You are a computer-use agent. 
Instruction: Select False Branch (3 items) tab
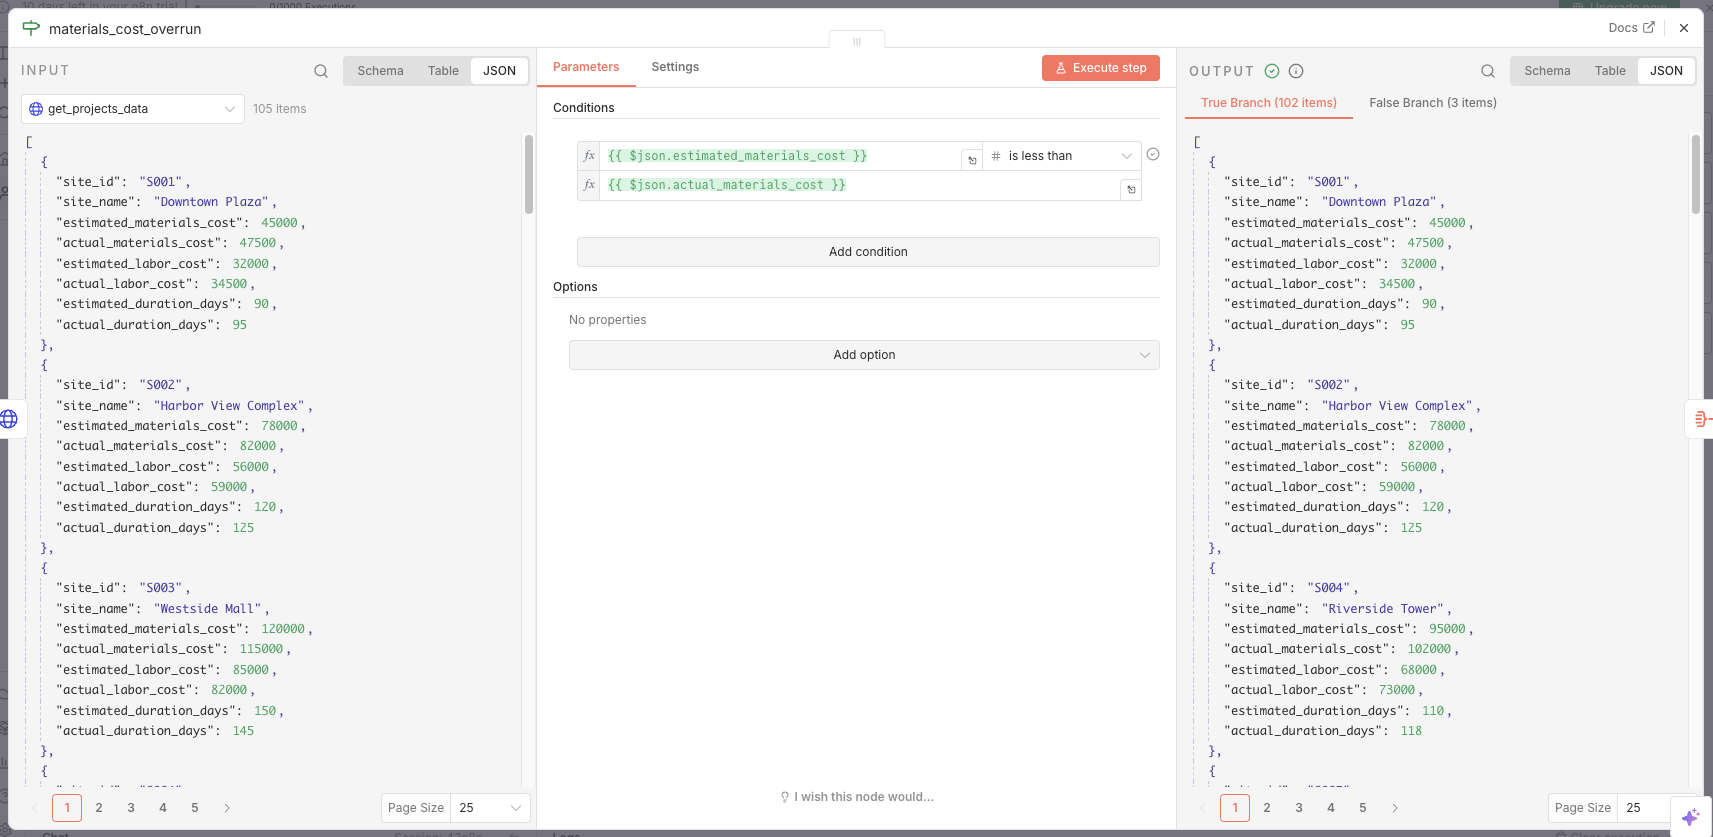(x=1433, y=103)
